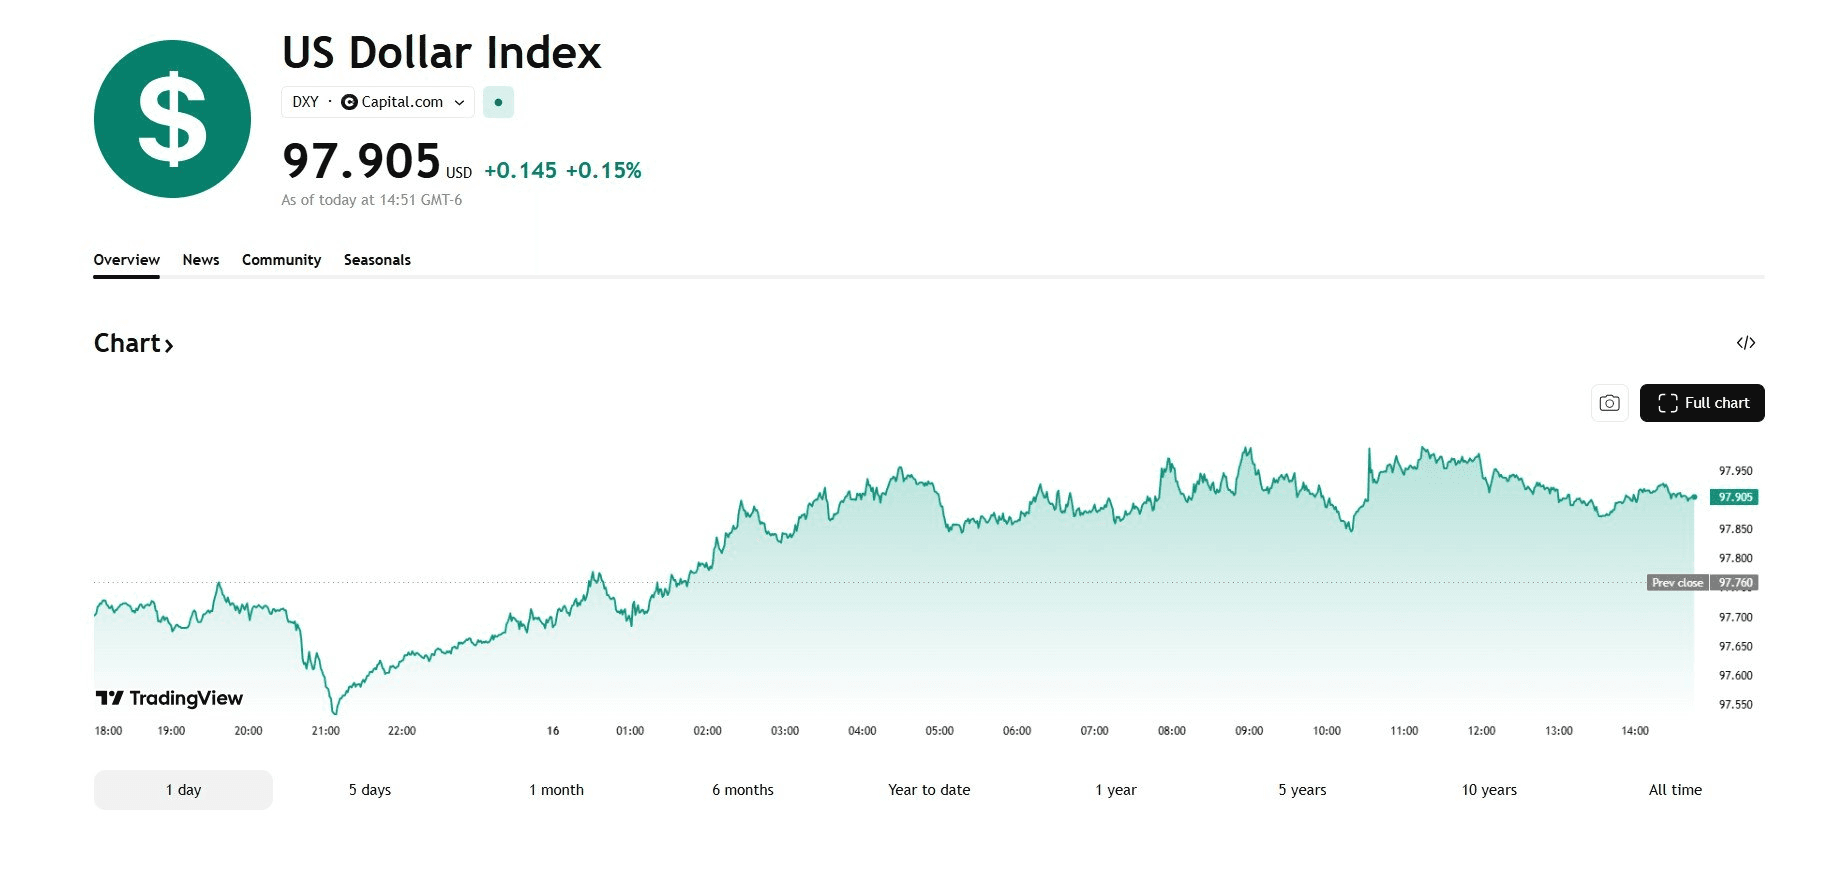The image size is (1833, 872).
Task: Click the 97.905 current price tag
Action: tap(1734, 497)
